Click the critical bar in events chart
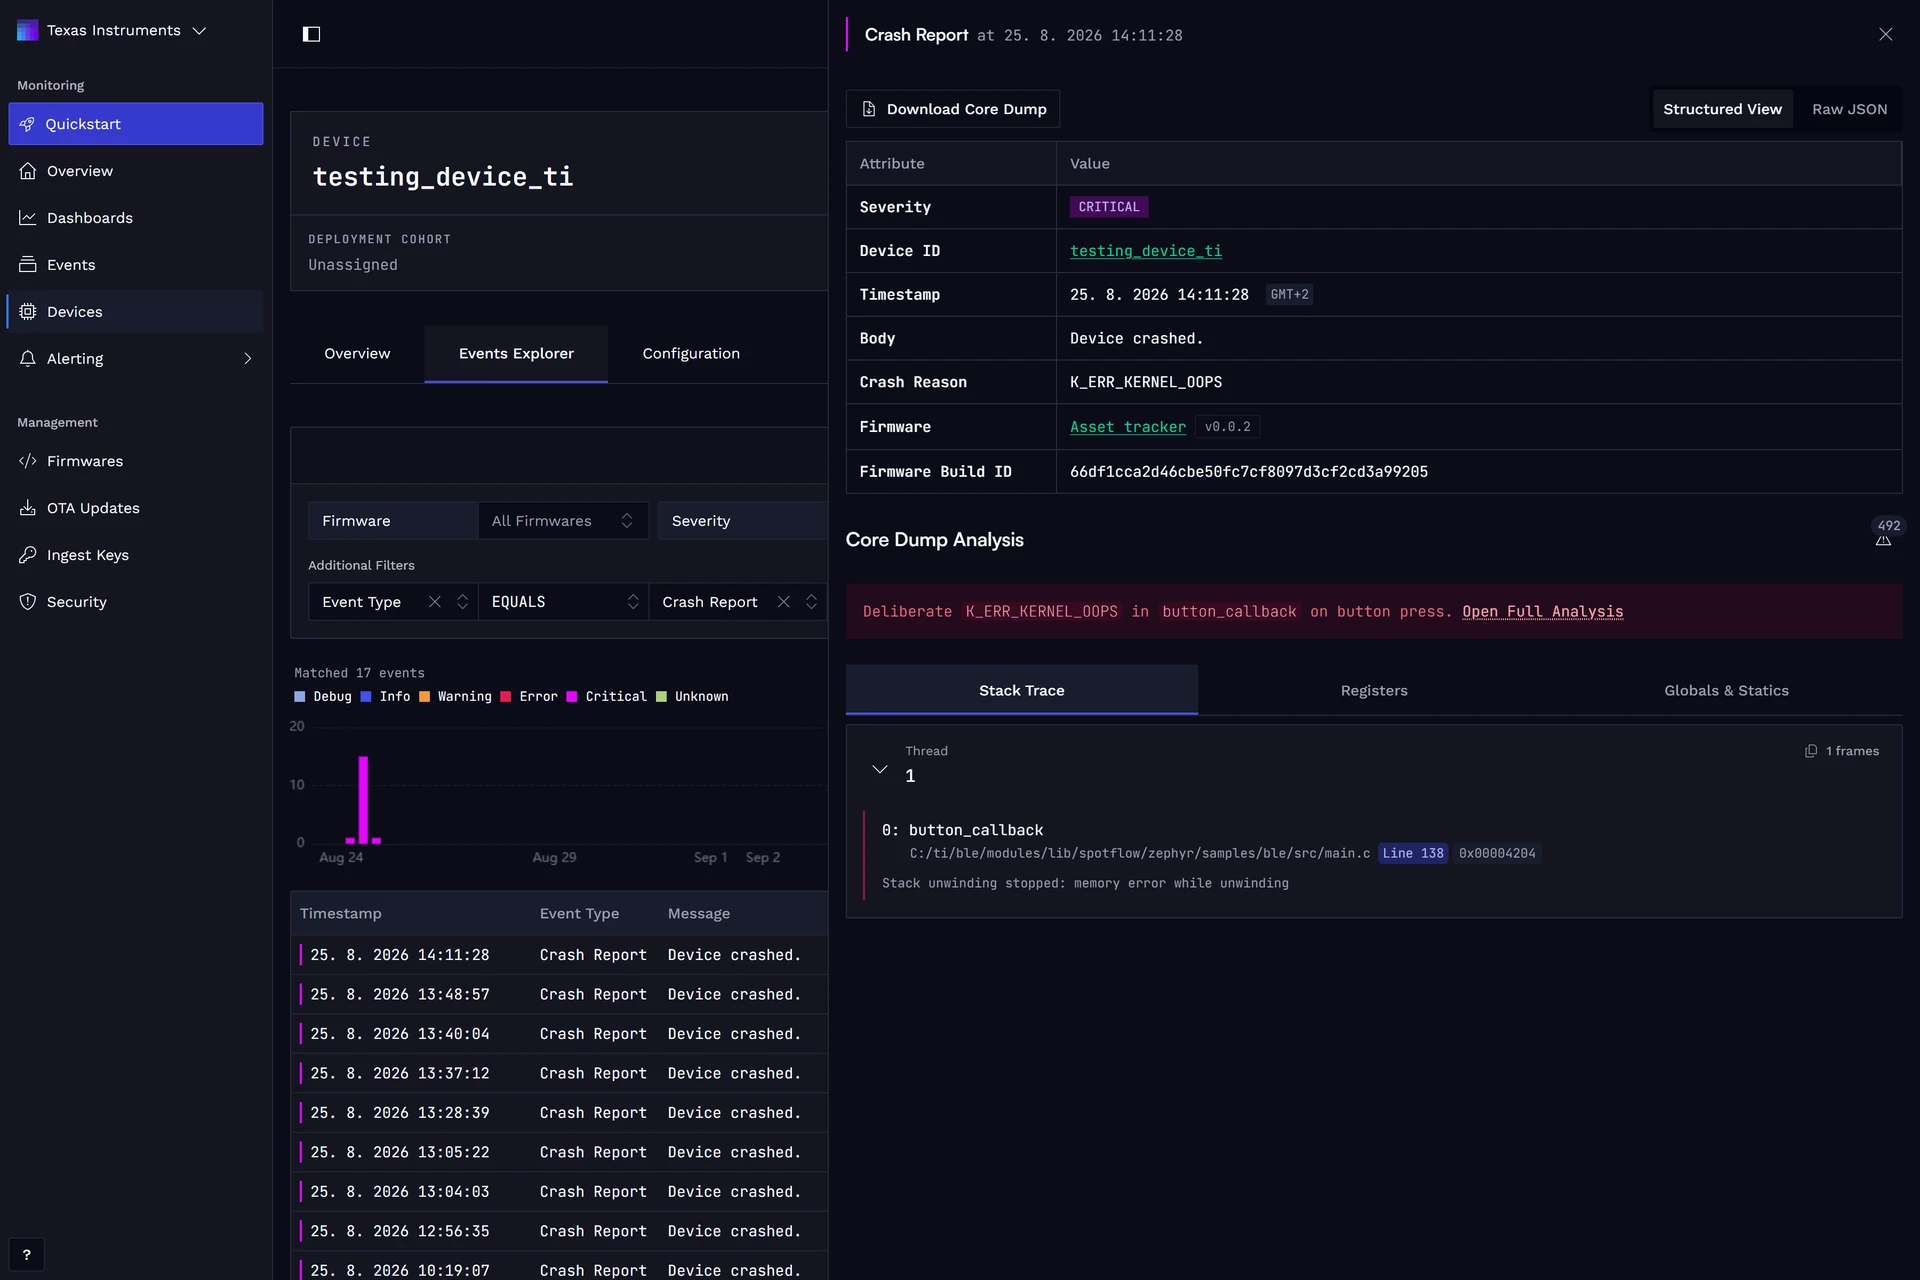The width and height of the screenshot is (1920, 1280). click(363, 799)
